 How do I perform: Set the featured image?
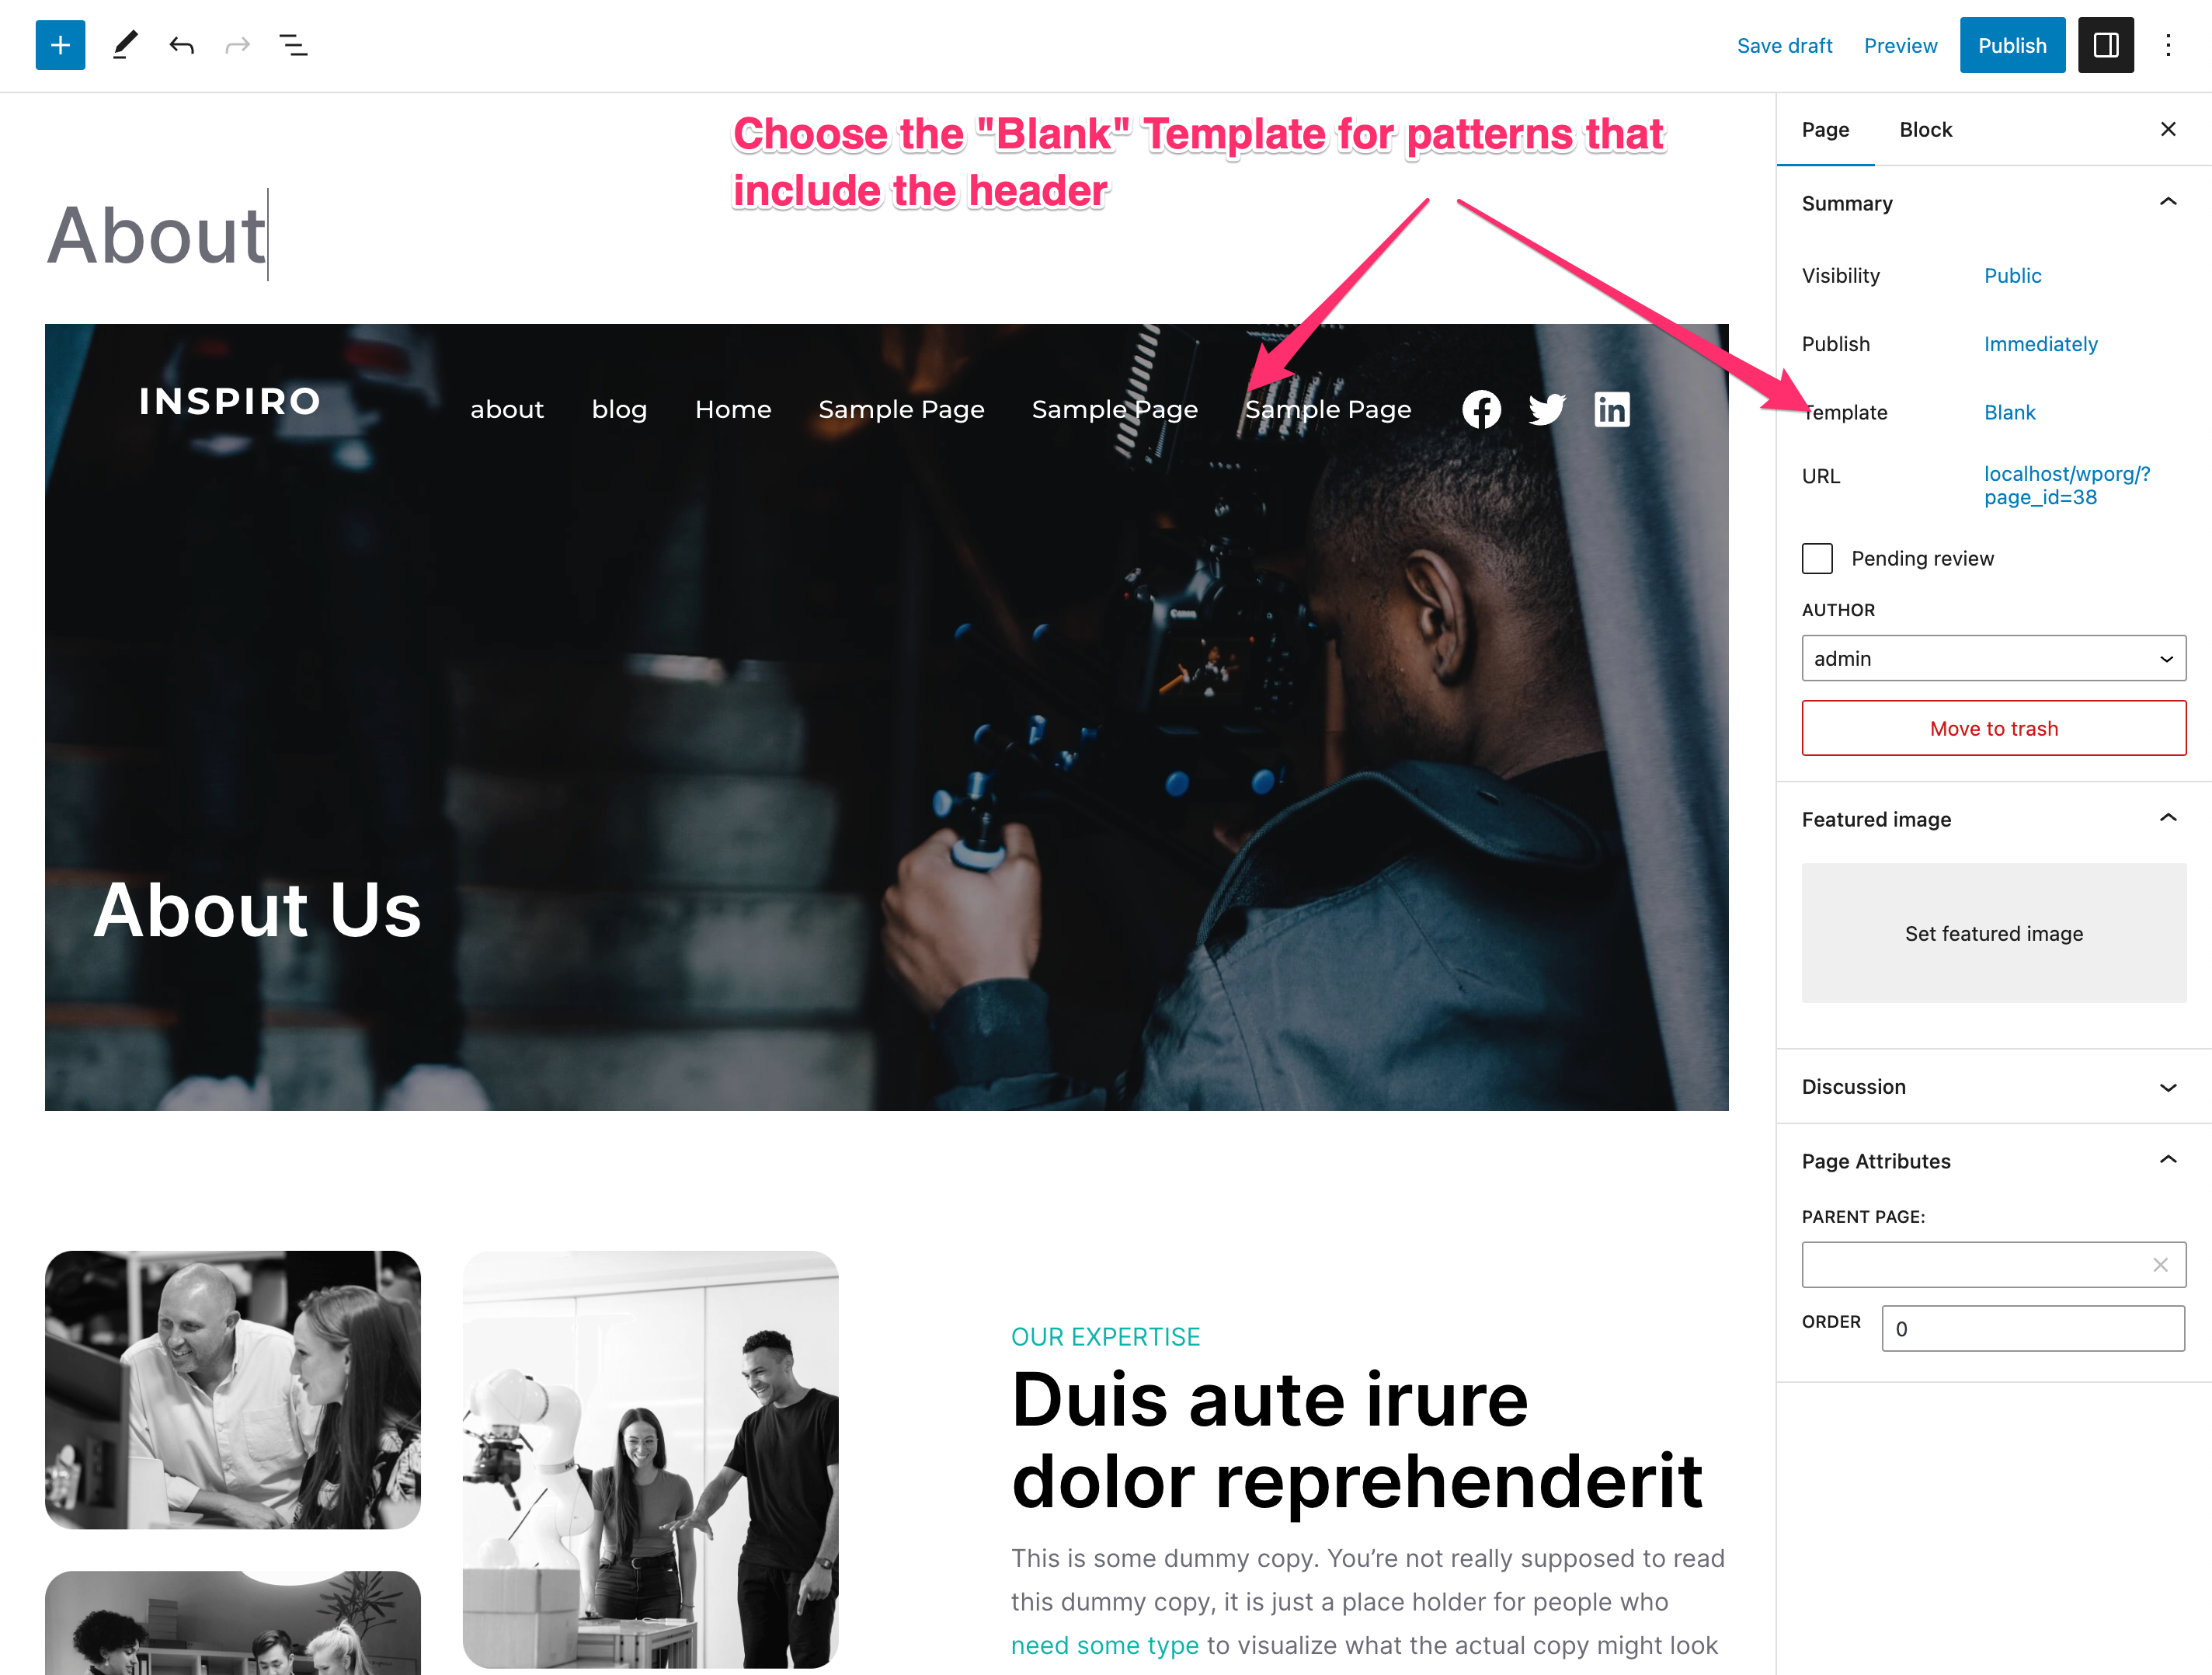tap(1993, 933)
